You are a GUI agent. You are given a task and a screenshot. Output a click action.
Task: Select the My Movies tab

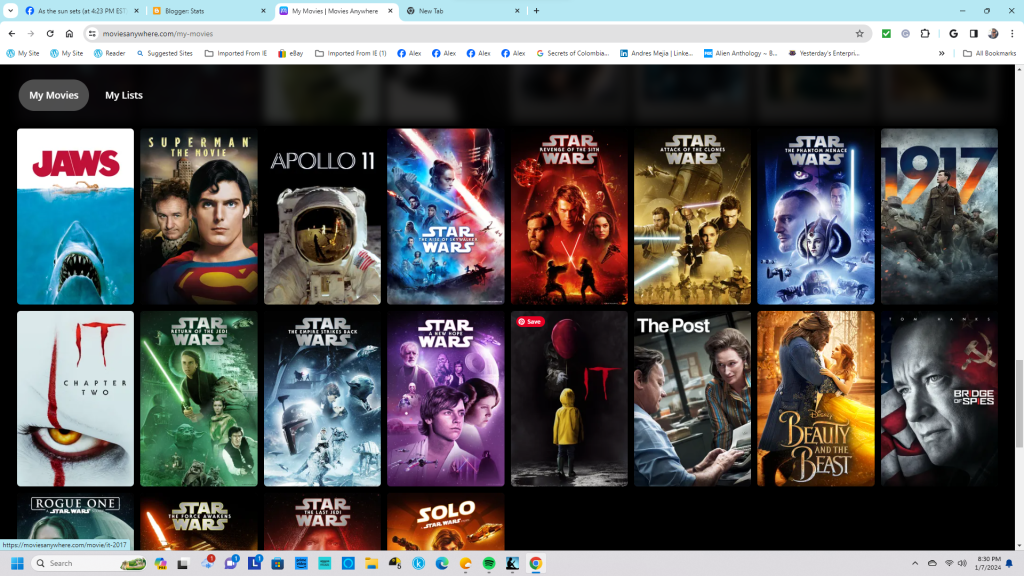(x=54, y=95)
